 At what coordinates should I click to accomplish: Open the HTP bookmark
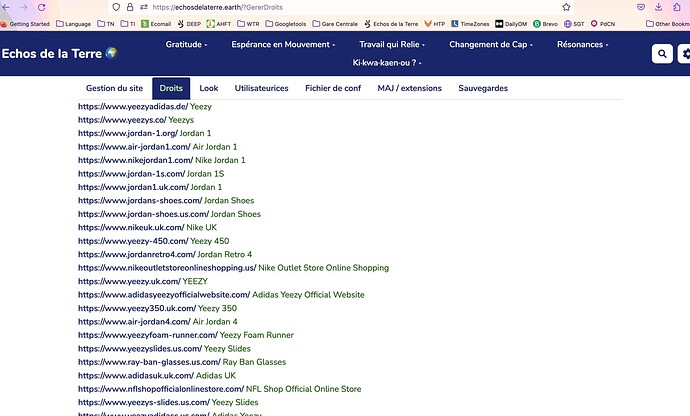434,24
